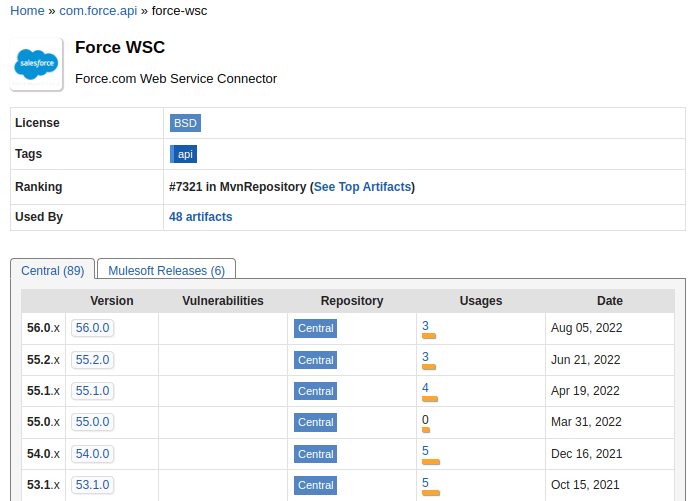Viewport: 691px width, 501px height.
Task: Open version 53.1.0
Action: [93, 485]
